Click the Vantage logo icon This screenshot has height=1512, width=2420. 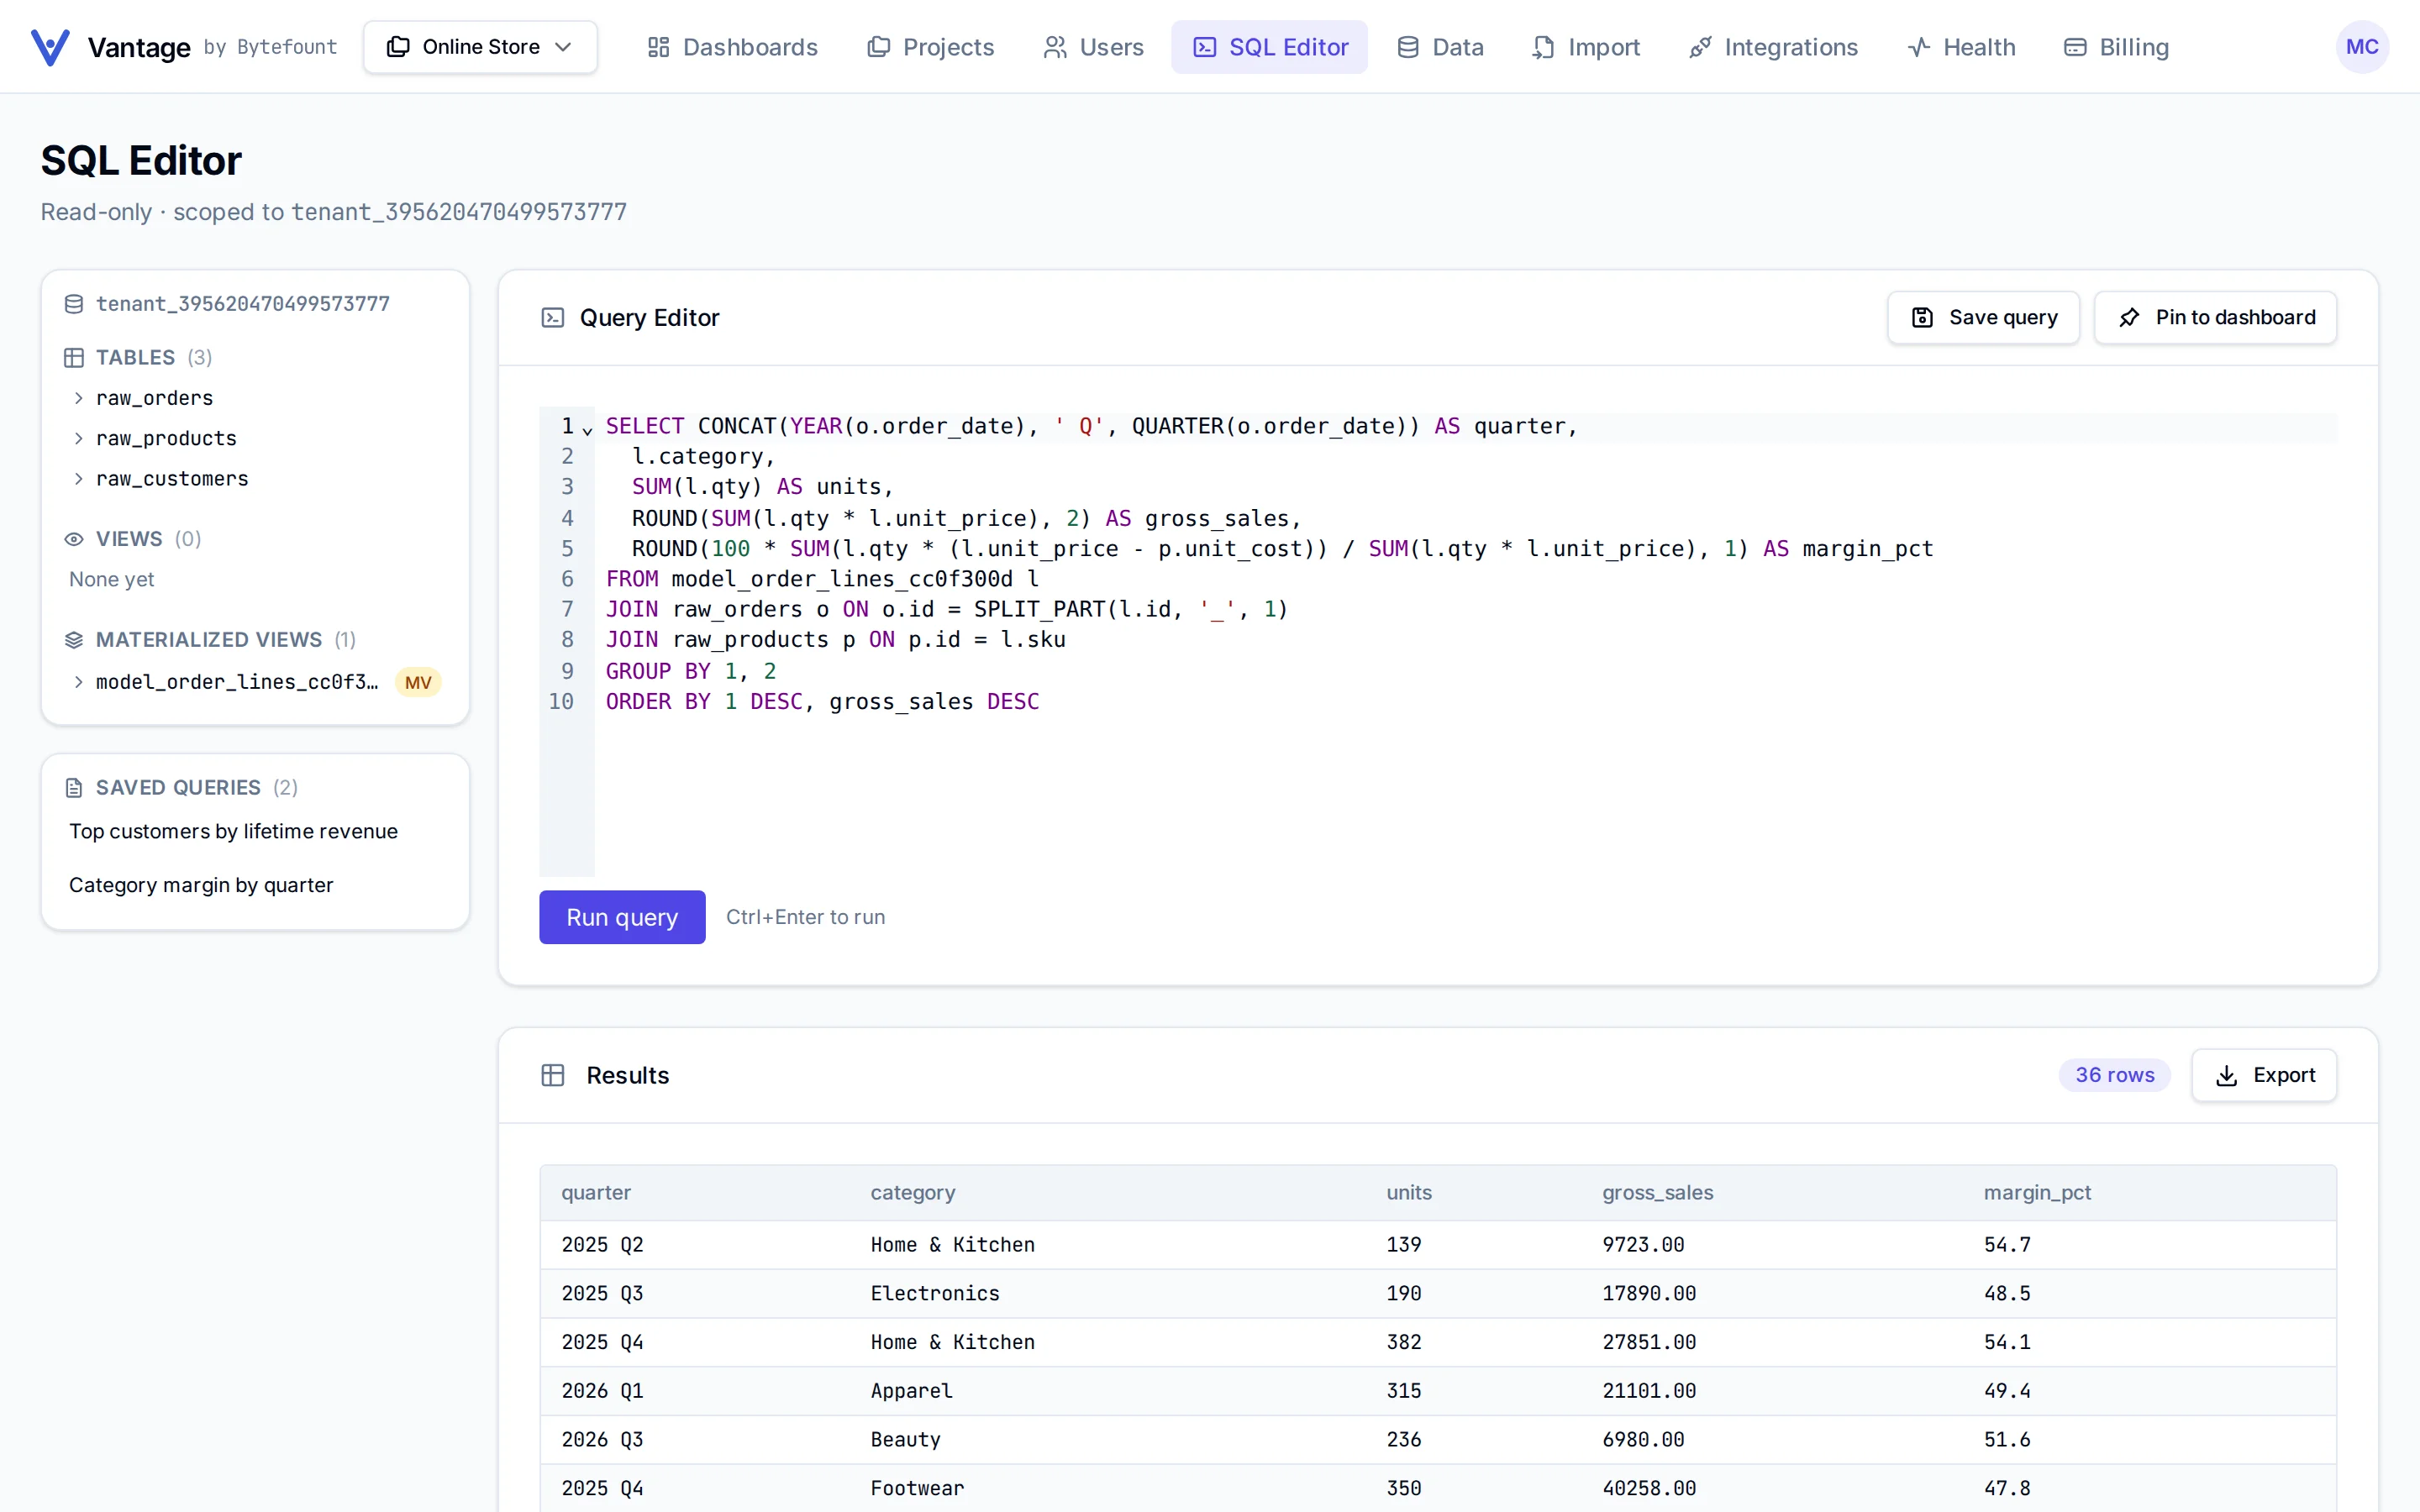coord(50,47)
